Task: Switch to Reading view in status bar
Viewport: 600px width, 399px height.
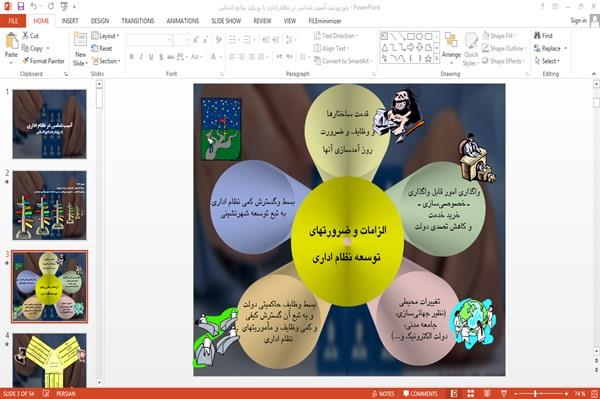Action: coord(487,394)
